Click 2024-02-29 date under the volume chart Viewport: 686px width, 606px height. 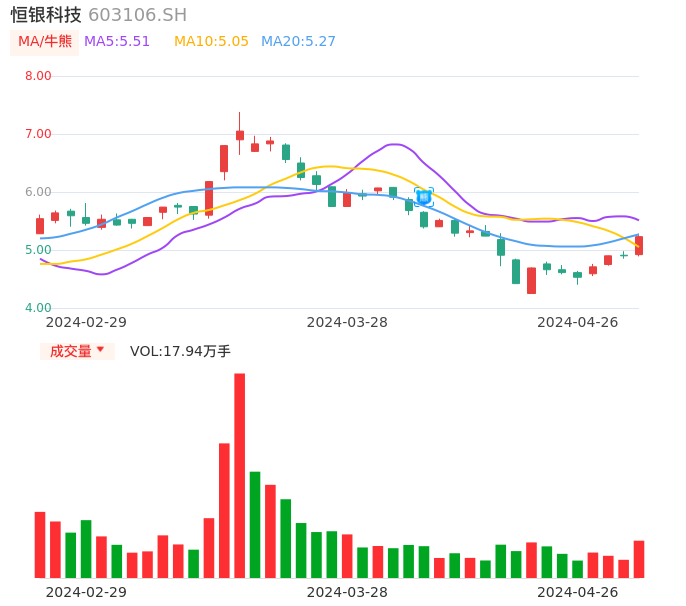[x=86, y=592]
